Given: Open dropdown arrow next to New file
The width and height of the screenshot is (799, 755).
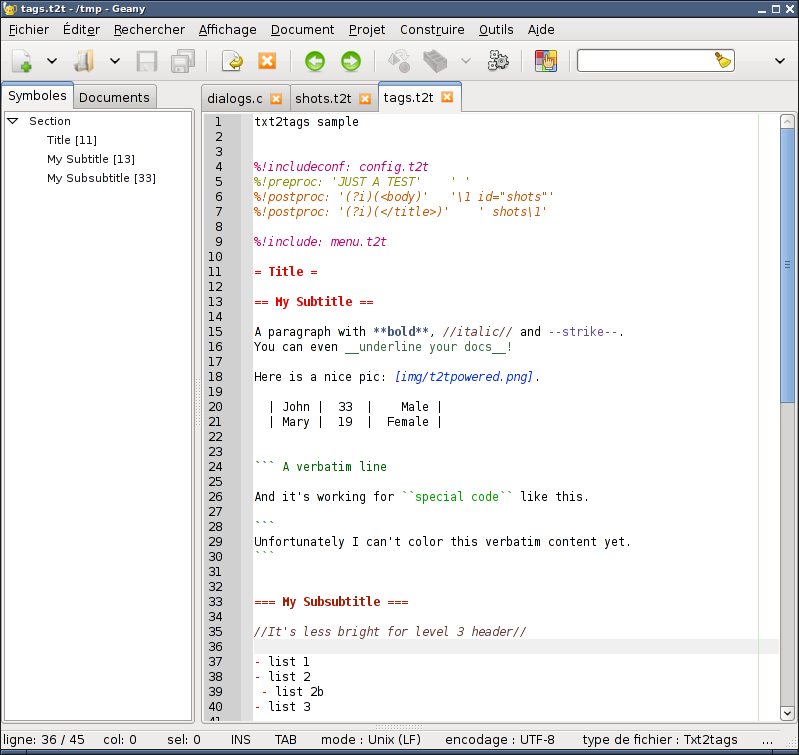Looking at the screenshot, I should (x=52, y=61).
